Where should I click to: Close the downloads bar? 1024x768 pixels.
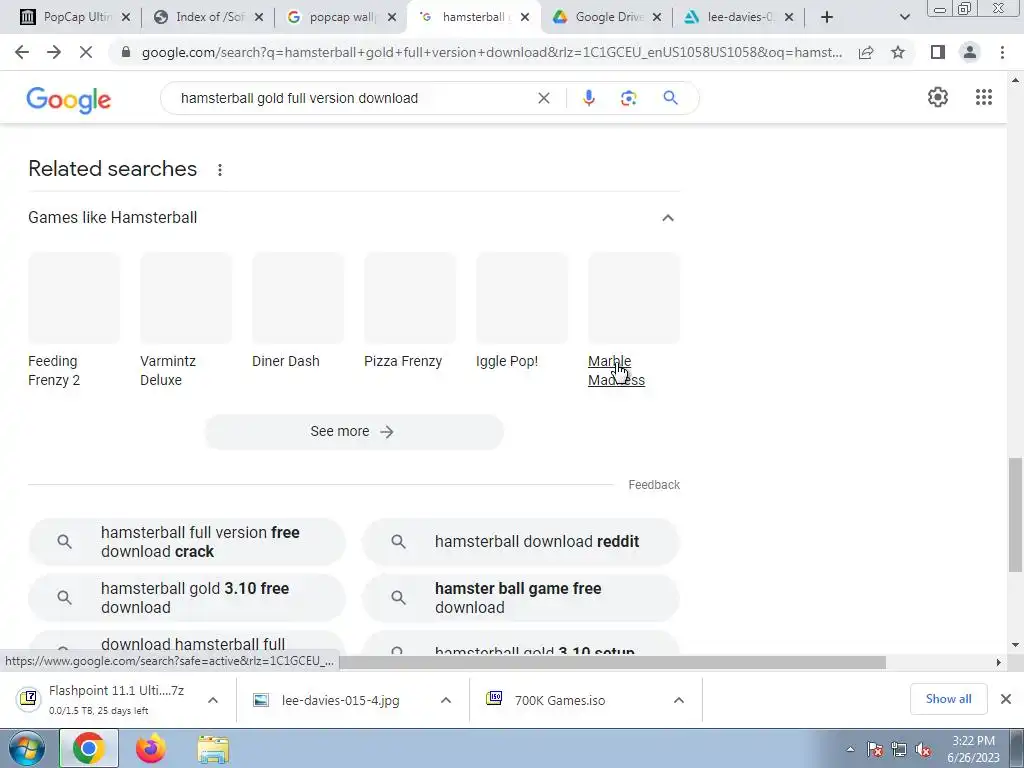point(1006,699)
